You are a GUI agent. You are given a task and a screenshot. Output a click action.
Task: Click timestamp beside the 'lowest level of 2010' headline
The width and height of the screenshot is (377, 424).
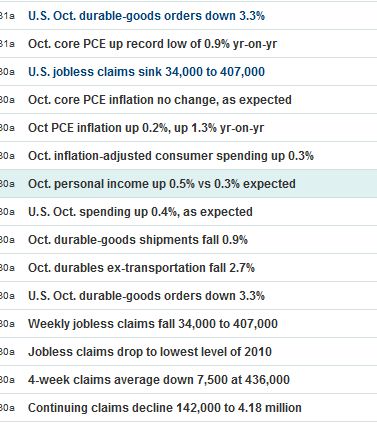click(x=7, y=352)
